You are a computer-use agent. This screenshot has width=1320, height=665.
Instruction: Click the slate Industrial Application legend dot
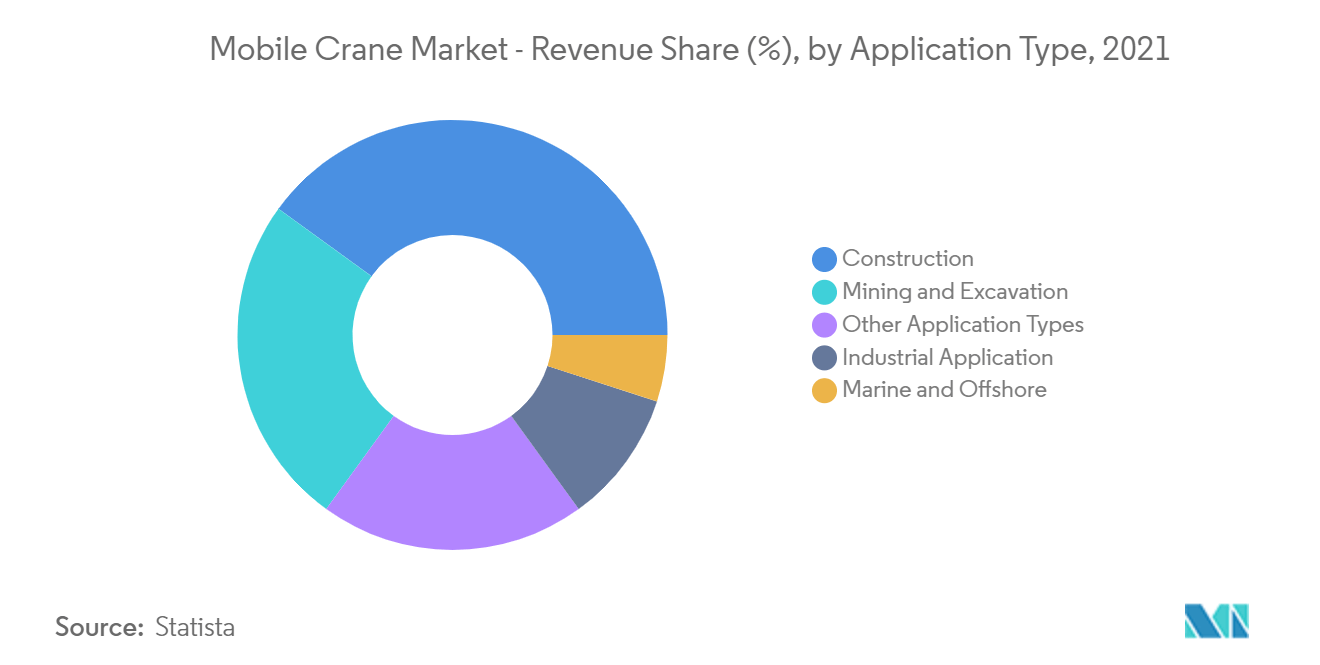(x=824, y=358)
